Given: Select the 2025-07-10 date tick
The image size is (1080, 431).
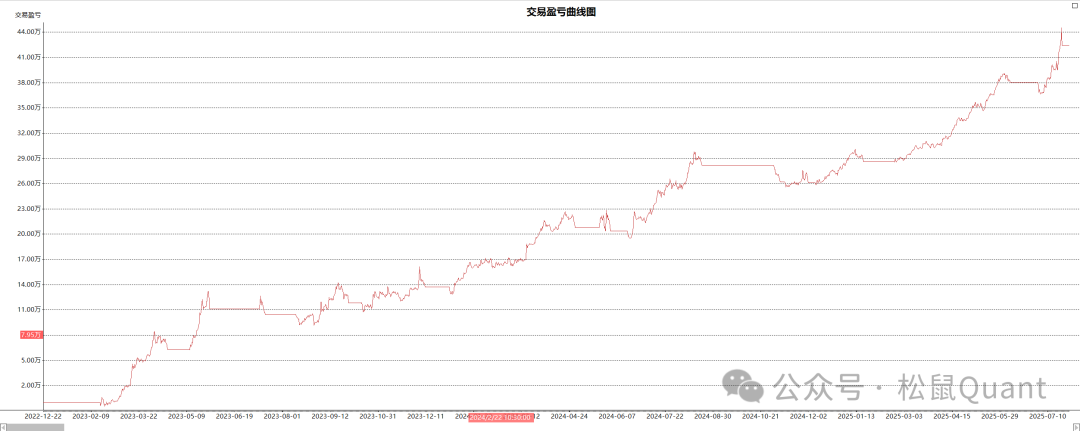Looking at the screenshot, I should coord(1049,416).
